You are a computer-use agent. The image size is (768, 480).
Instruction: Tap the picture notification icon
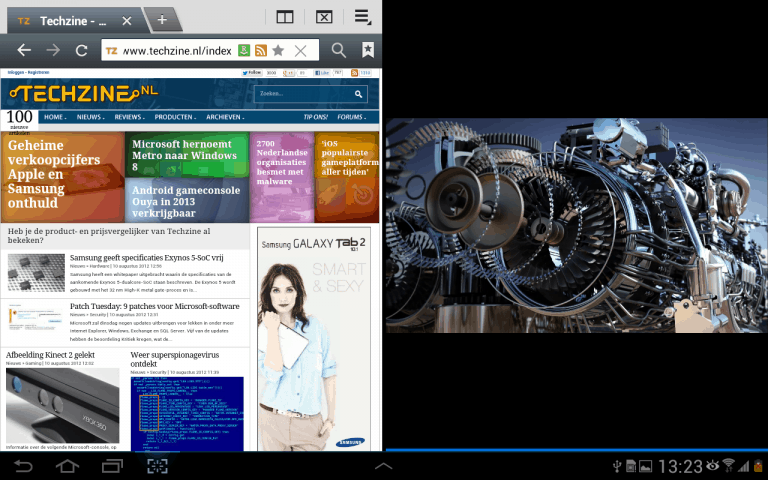[x=646, y=466]
